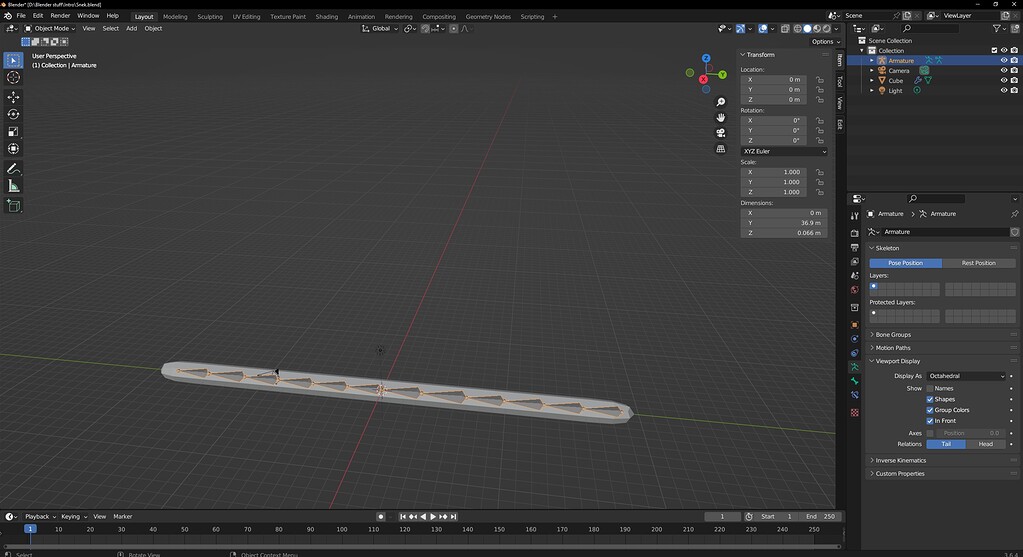
Task: Select the Measure tool
Action: [x=13, y=187]
